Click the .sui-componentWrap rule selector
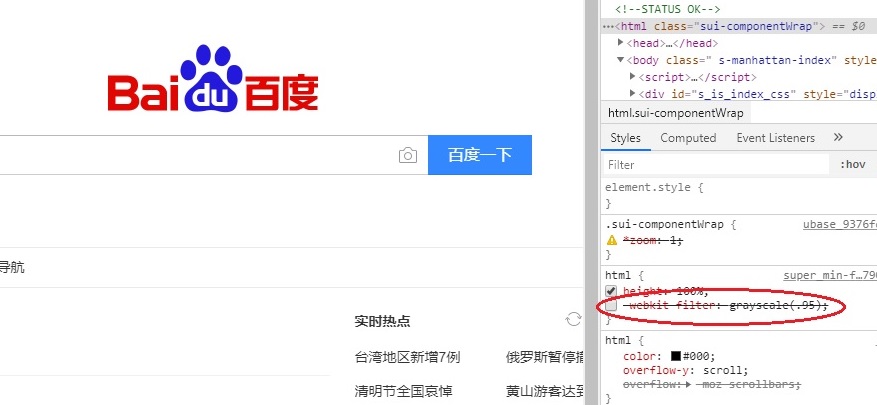Viewport: 877px width, 405px height. 664,224
